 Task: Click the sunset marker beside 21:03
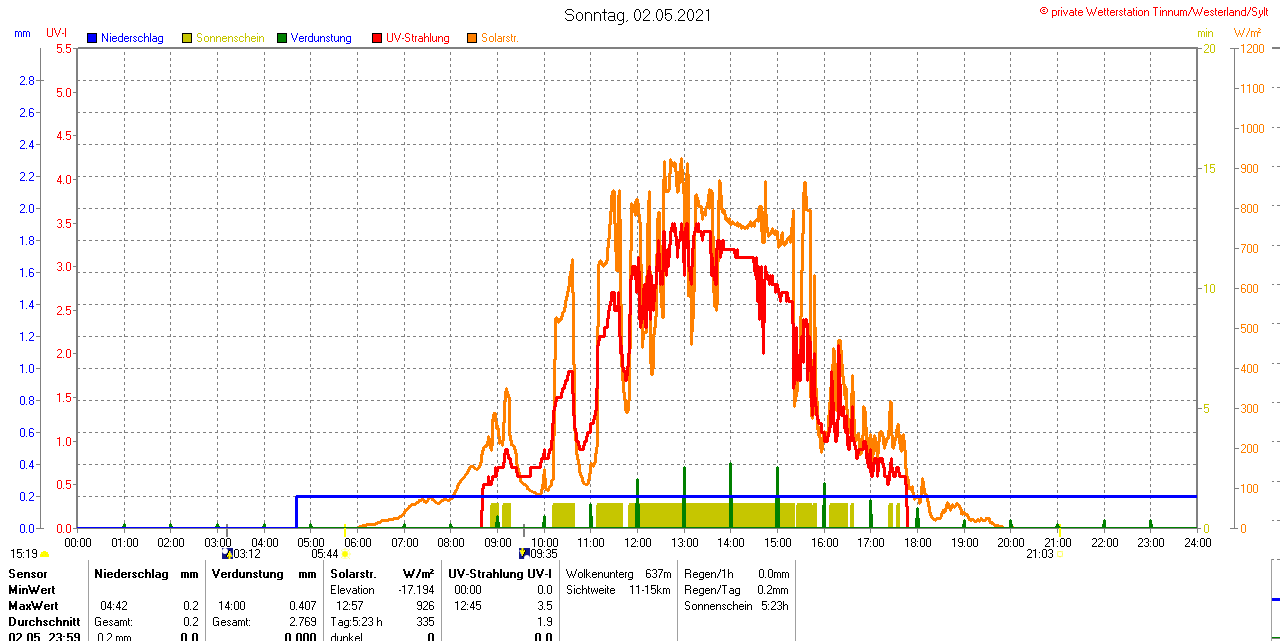[1060, 553]
